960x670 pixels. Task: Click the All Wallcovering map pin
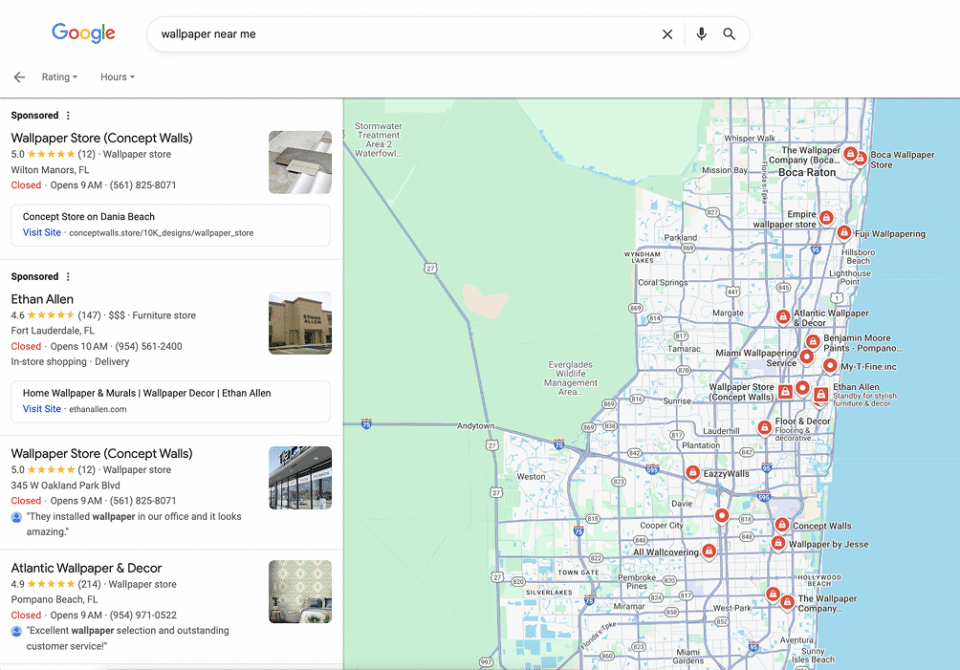click(x=708, y=550)
